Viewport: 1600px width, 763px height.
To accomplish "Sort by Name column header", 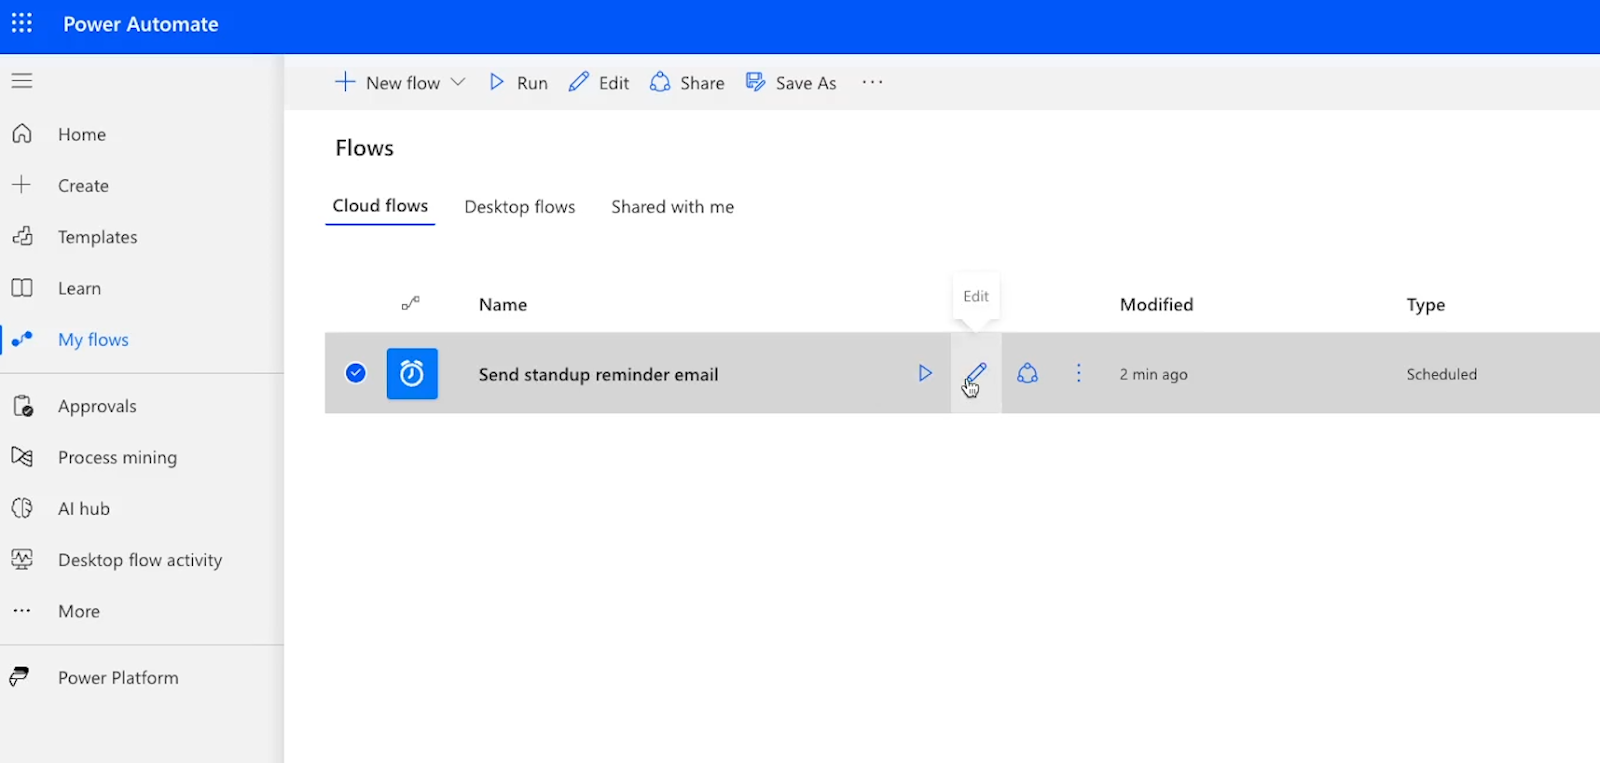I will [503, 304].
